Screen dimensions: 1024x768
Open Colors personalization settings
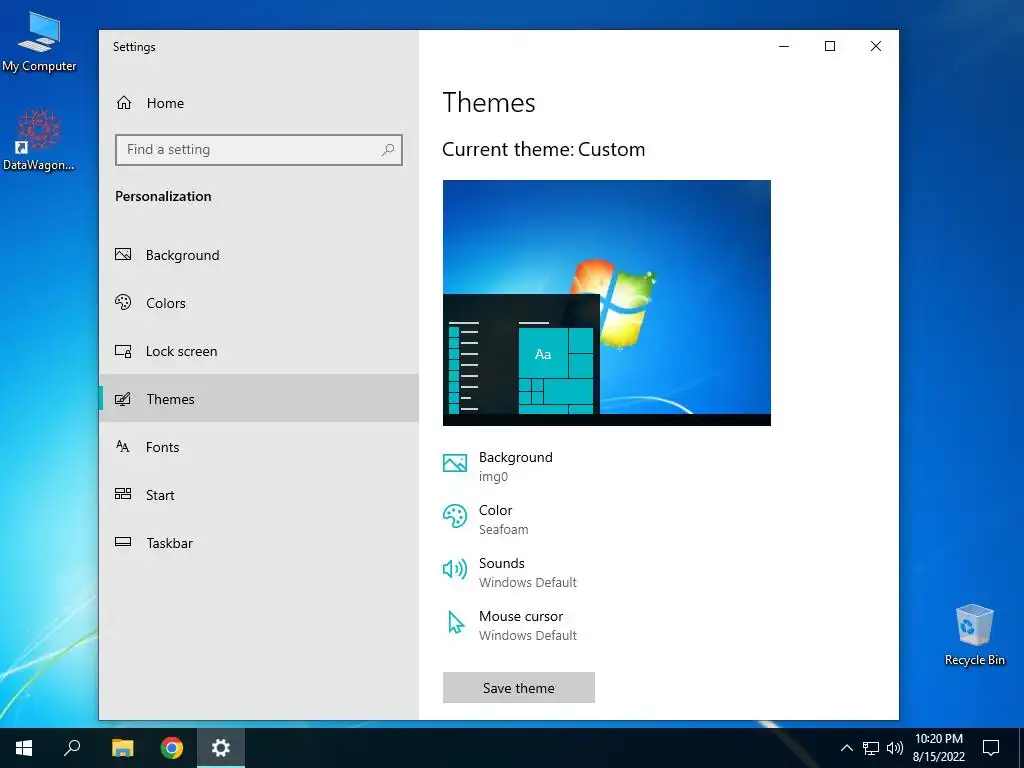pyautogui.click(x=259, y=303)
